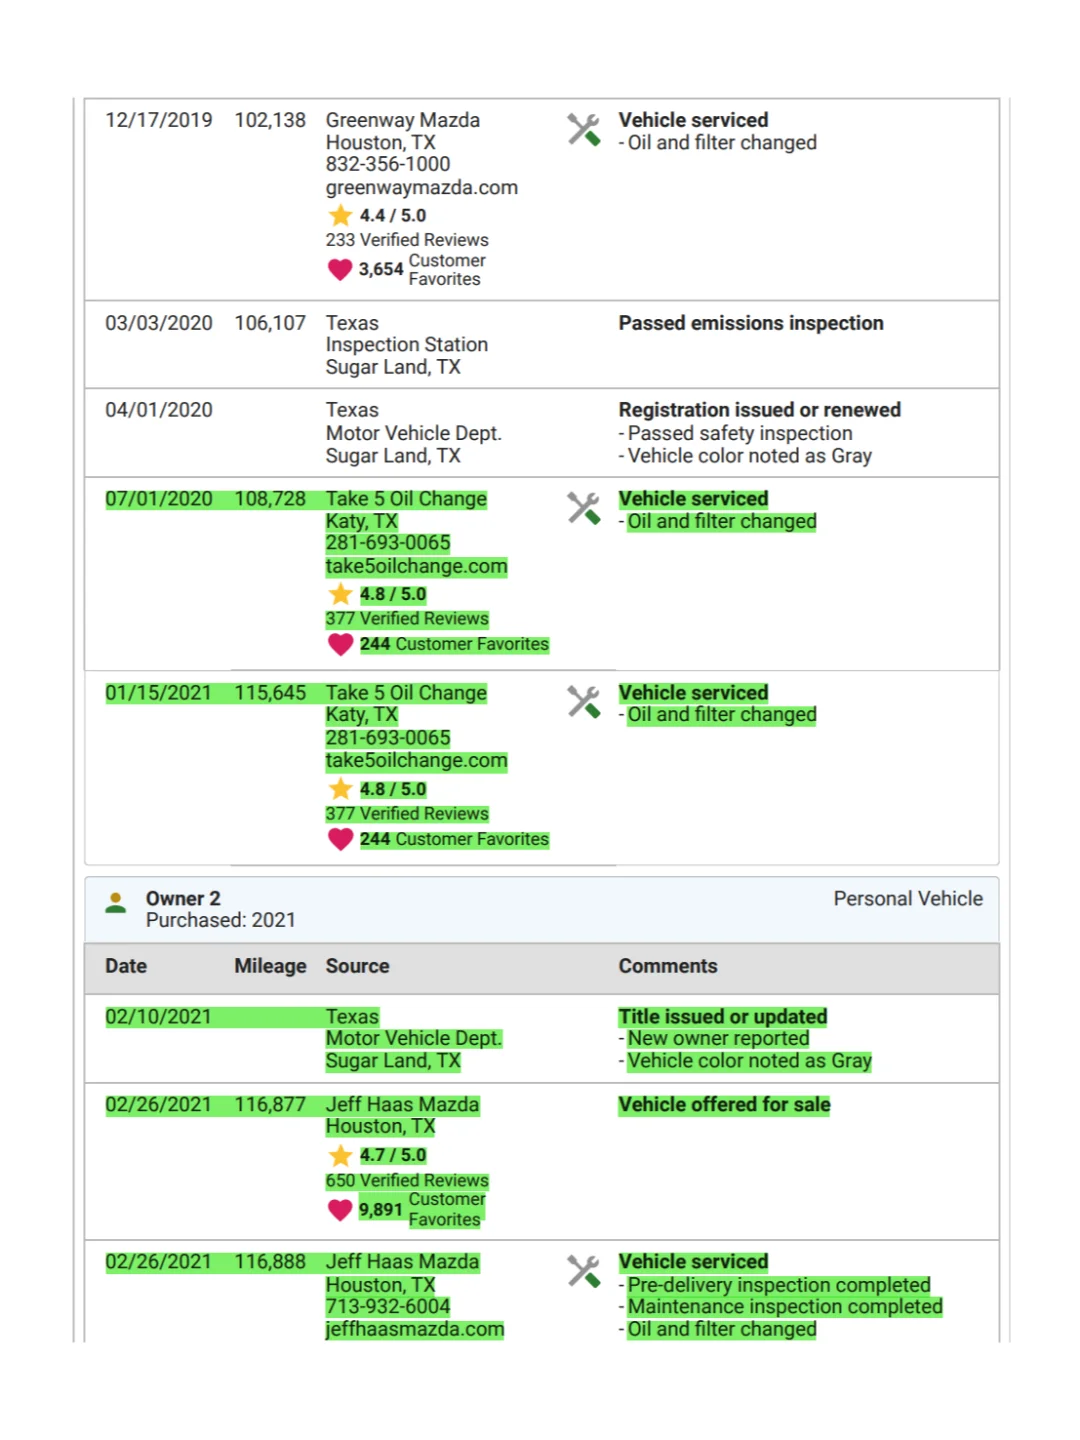Screen dimensions: 1080x1440
Task: Open take5oilchange.com link in the 07/01/2020 record
Action: tap(416, 566)
